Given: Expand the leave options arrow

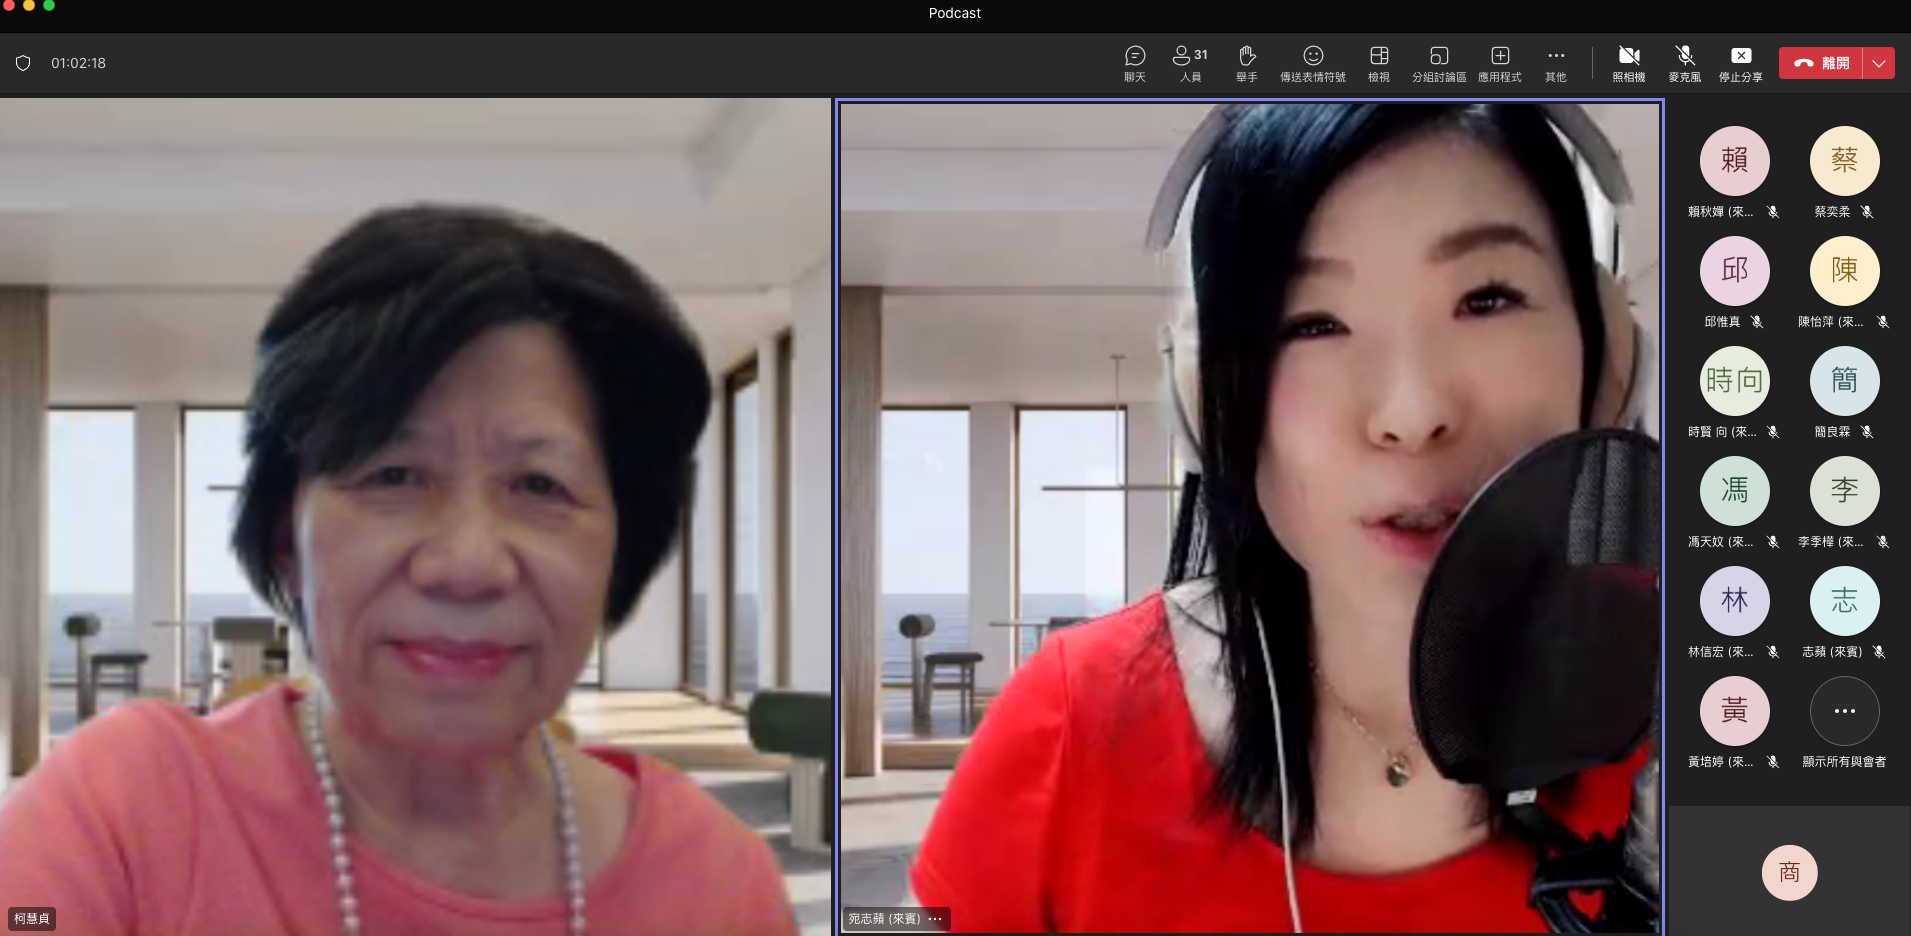Looking at the screenshot, I should pyautogui.click(x=1879, y=63).
